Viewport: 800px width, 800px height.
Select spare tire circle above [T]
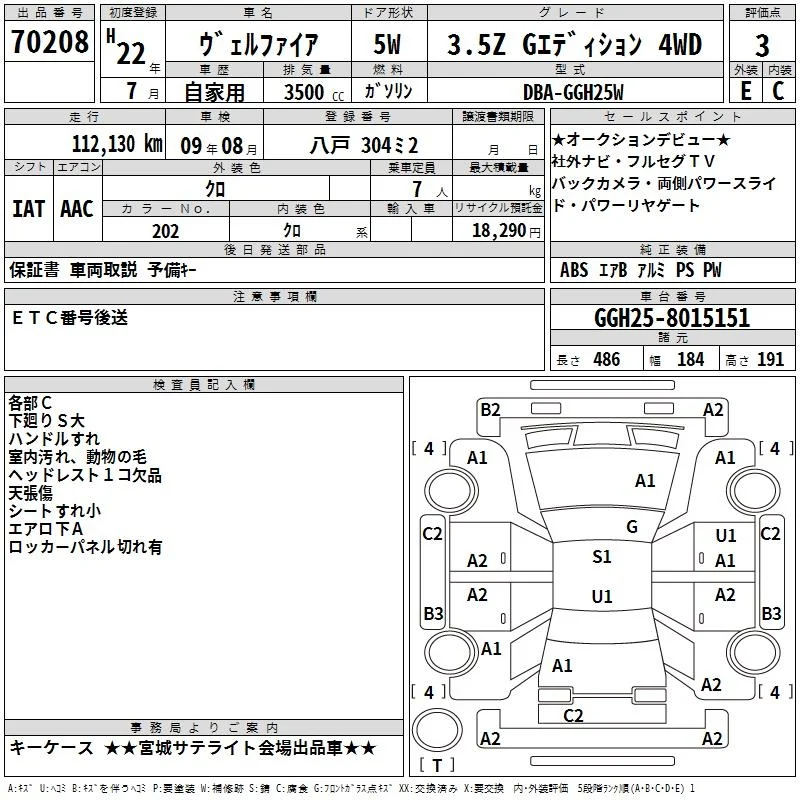(437, 730)
